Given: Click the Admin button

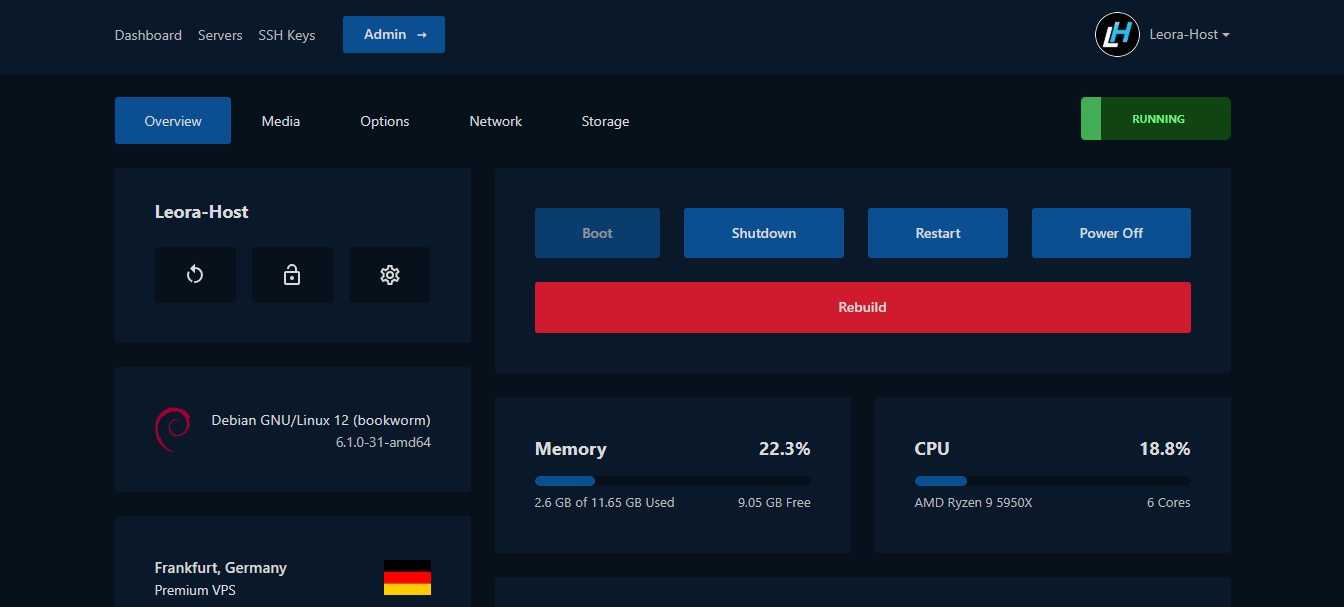Looking at the screenshot, I should click(x=394, y=34).
